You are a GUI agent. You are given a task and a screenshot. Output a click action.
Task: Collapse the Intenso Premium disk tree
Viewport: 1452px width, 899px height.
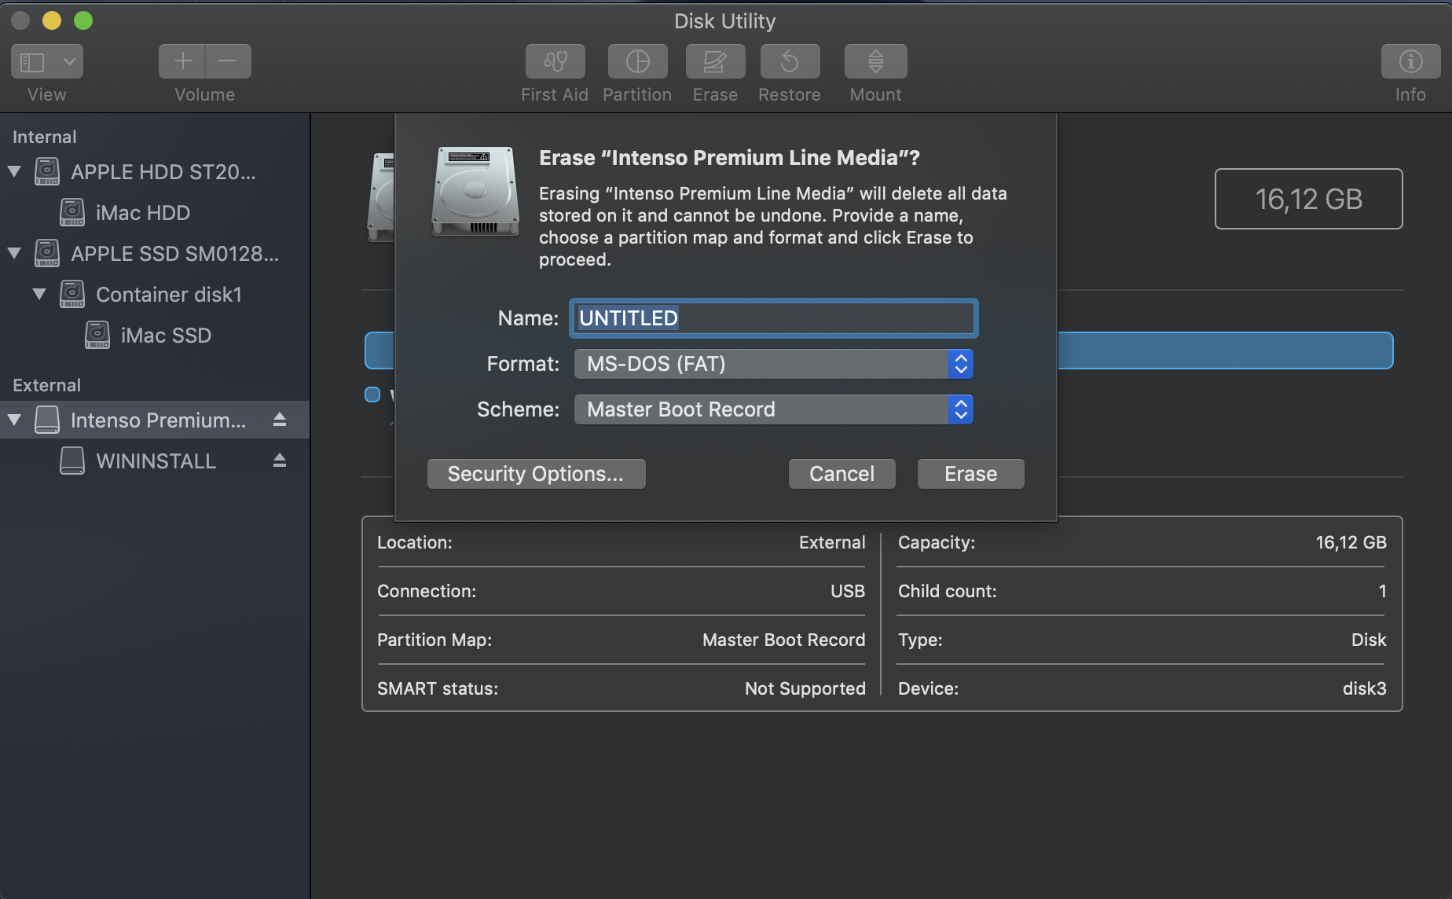15,420
